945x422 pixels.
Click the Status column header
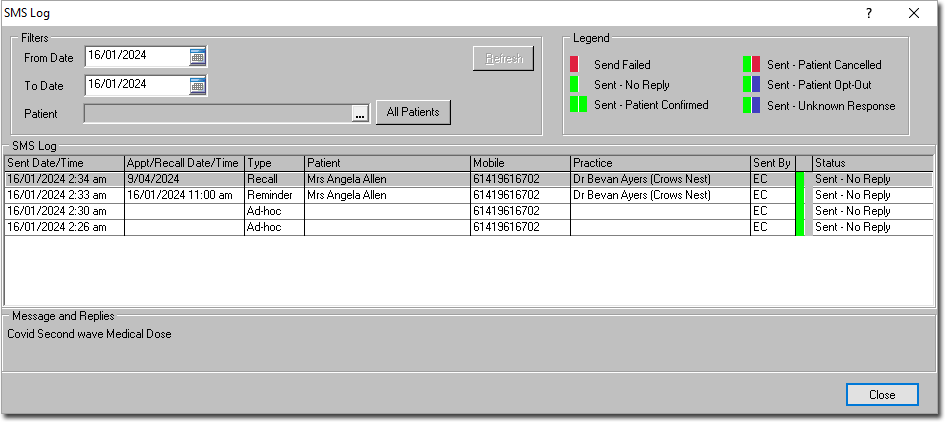coord(870,163)
